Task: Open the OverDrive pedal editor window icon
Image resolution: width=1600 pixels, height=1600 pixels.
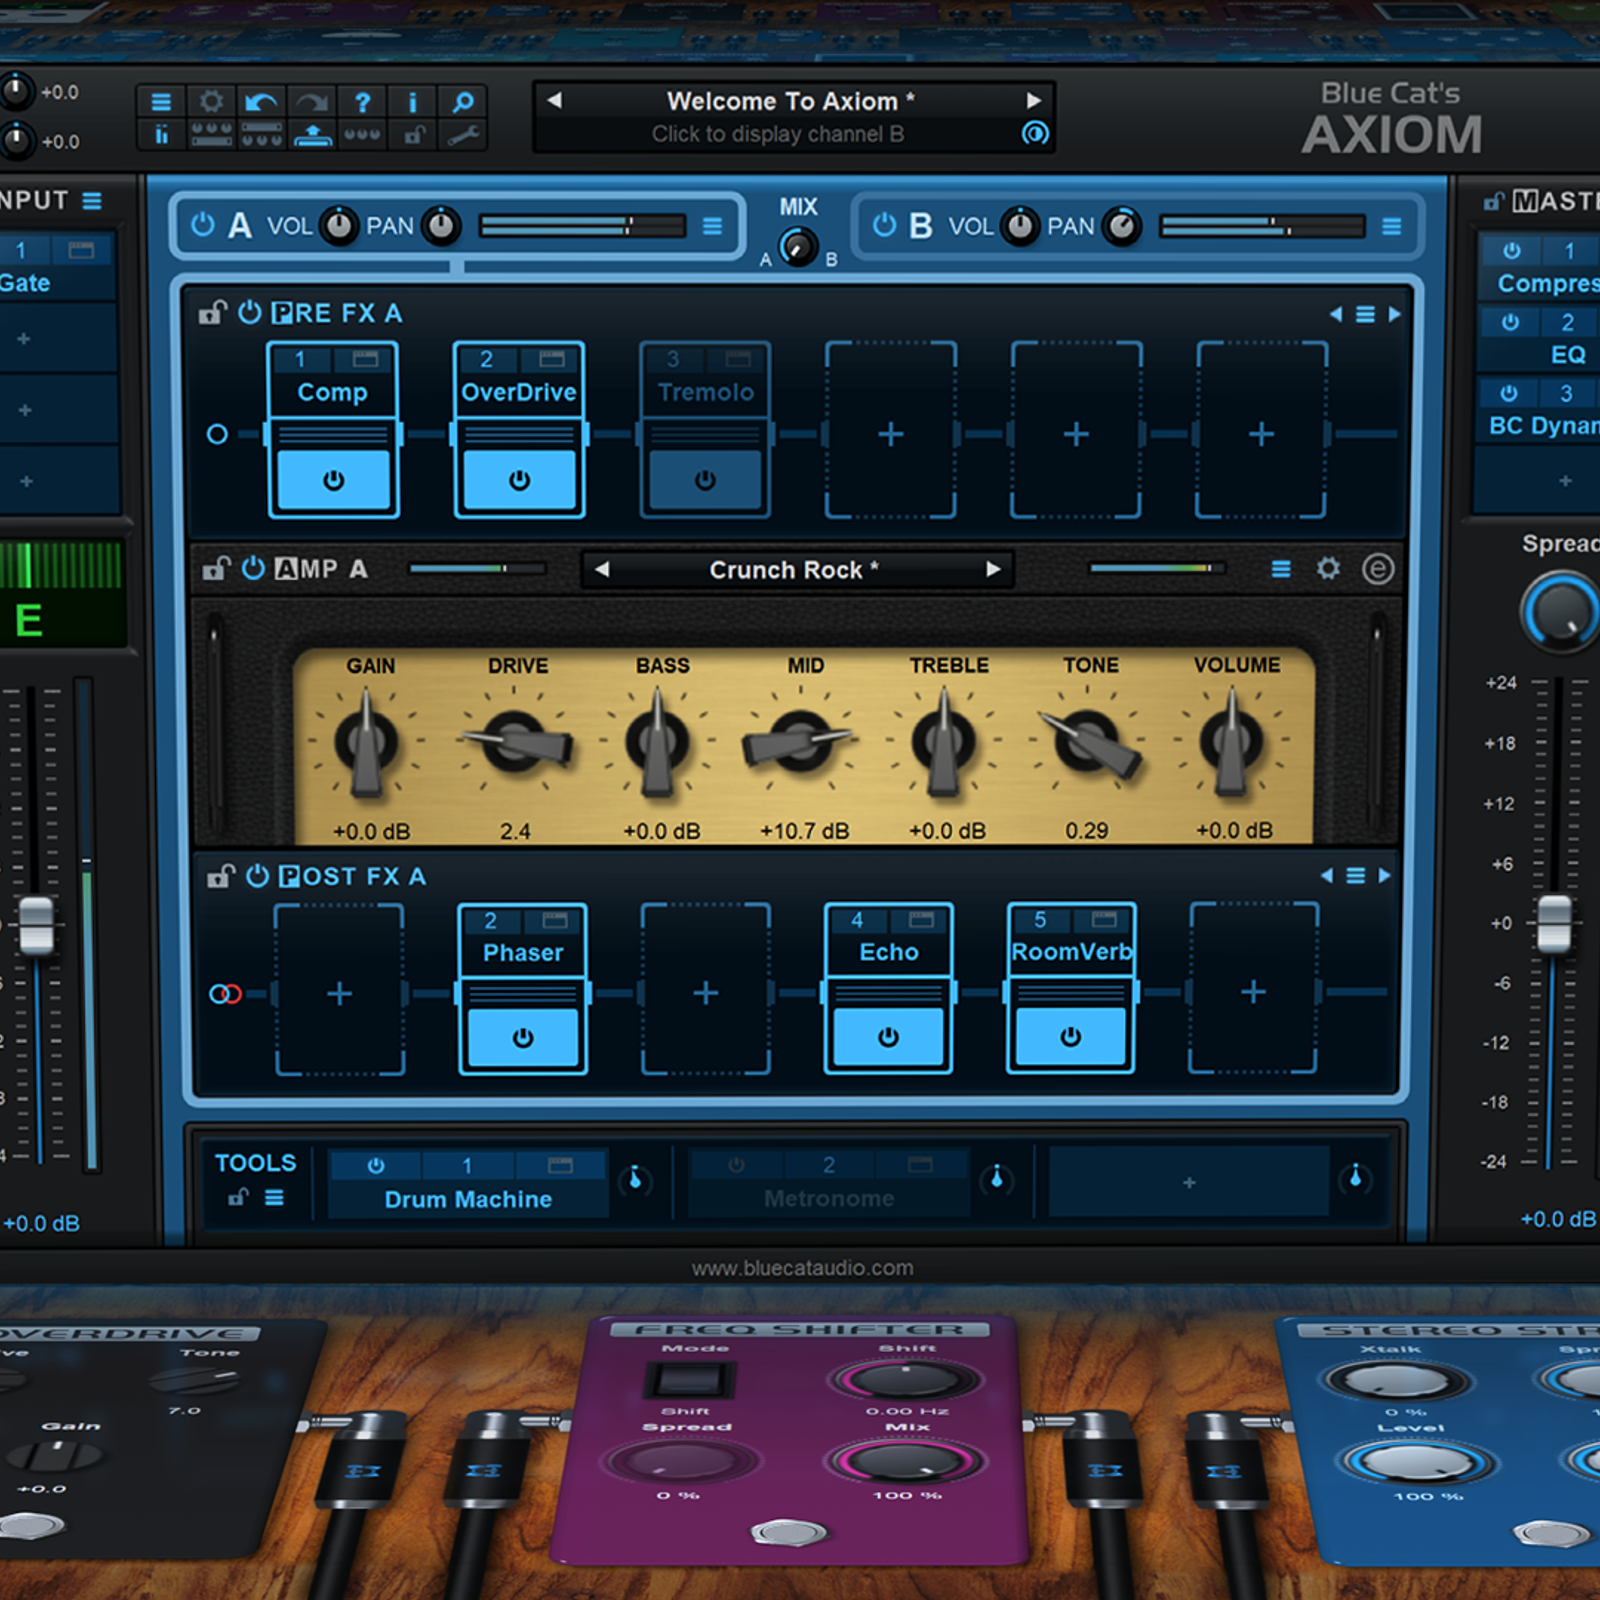Action: coord(551,359)
